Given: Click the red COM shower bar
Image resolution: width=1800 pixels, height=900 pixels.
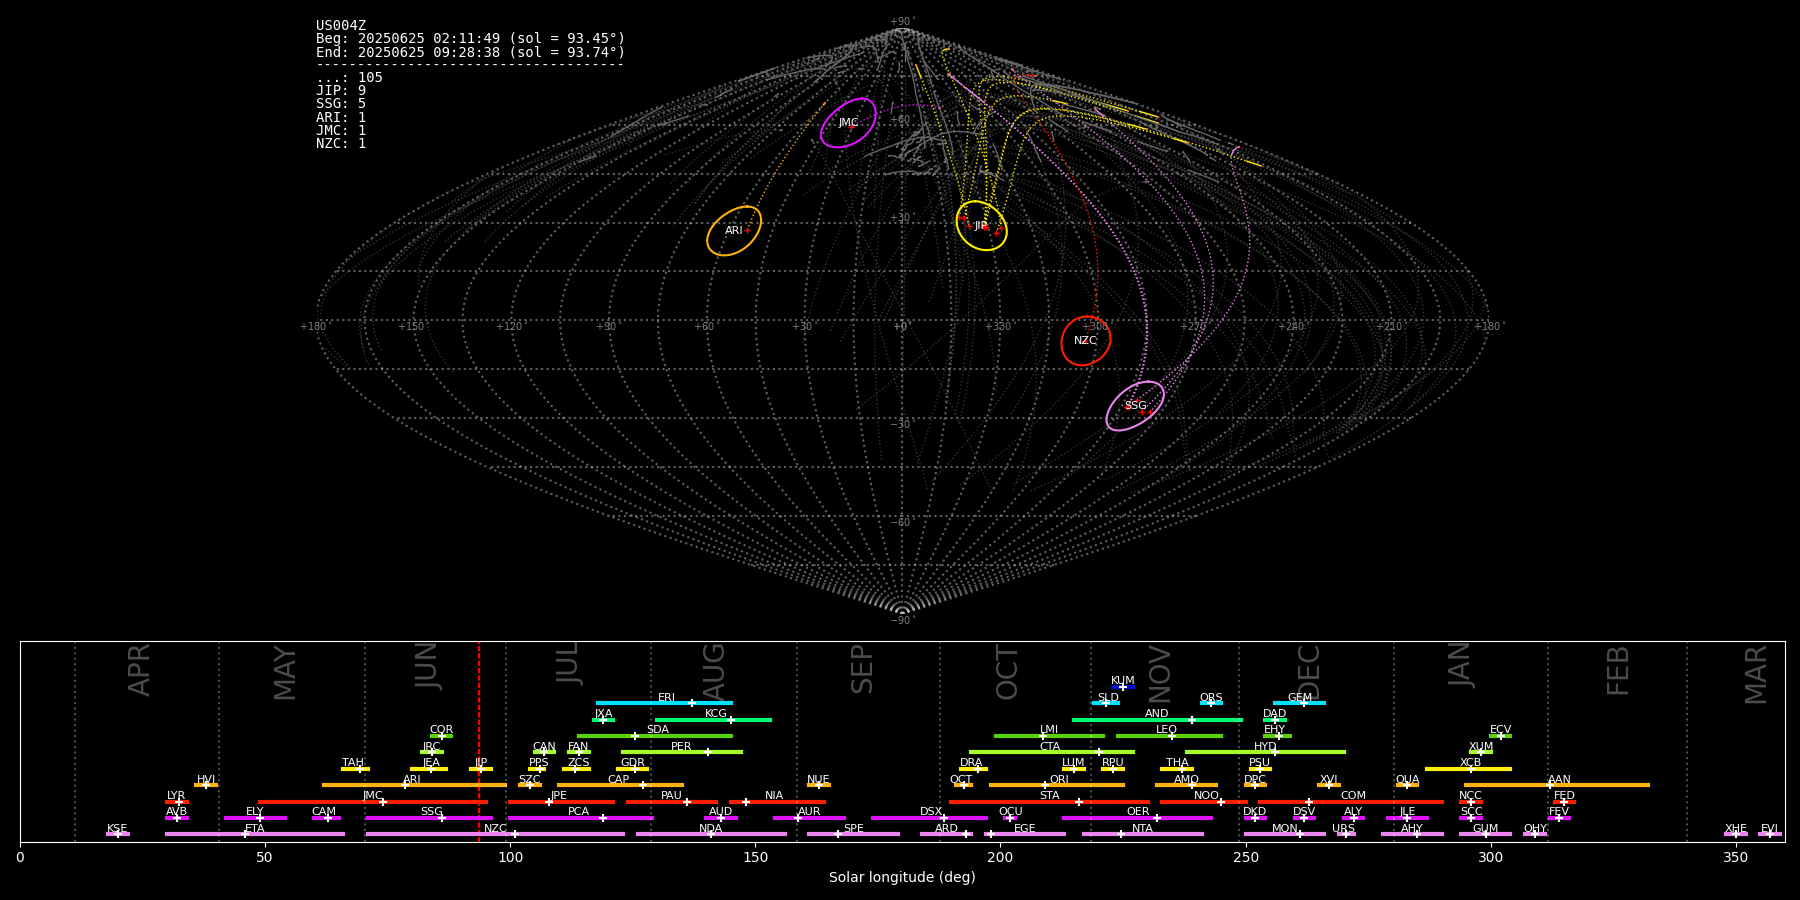Looking at the screenshot, I should [1351, 802].
